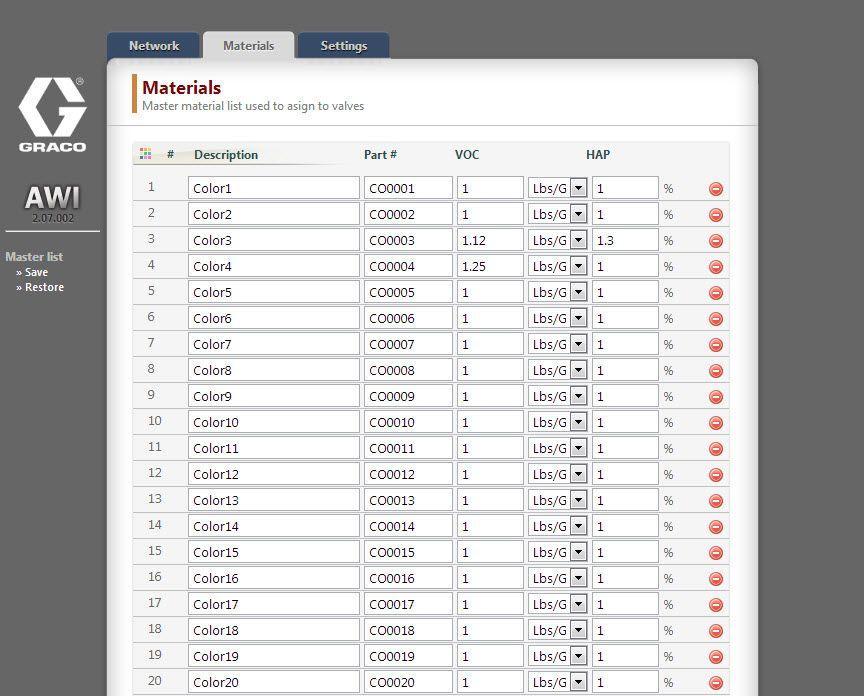Click the VOC value field for Color20
864x696 pixels.
[490, 682]
